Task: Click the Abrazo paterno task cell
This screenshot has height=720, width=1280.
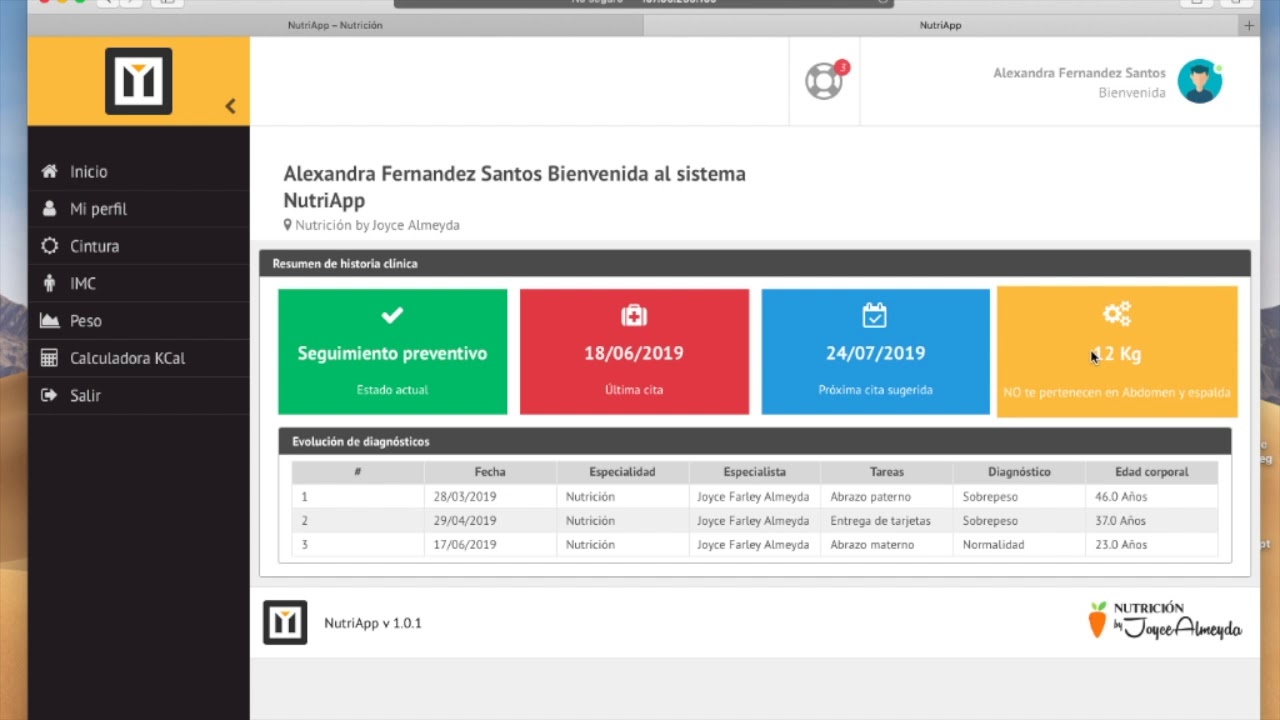Action: pyautogui.click(x=887, y=496)
